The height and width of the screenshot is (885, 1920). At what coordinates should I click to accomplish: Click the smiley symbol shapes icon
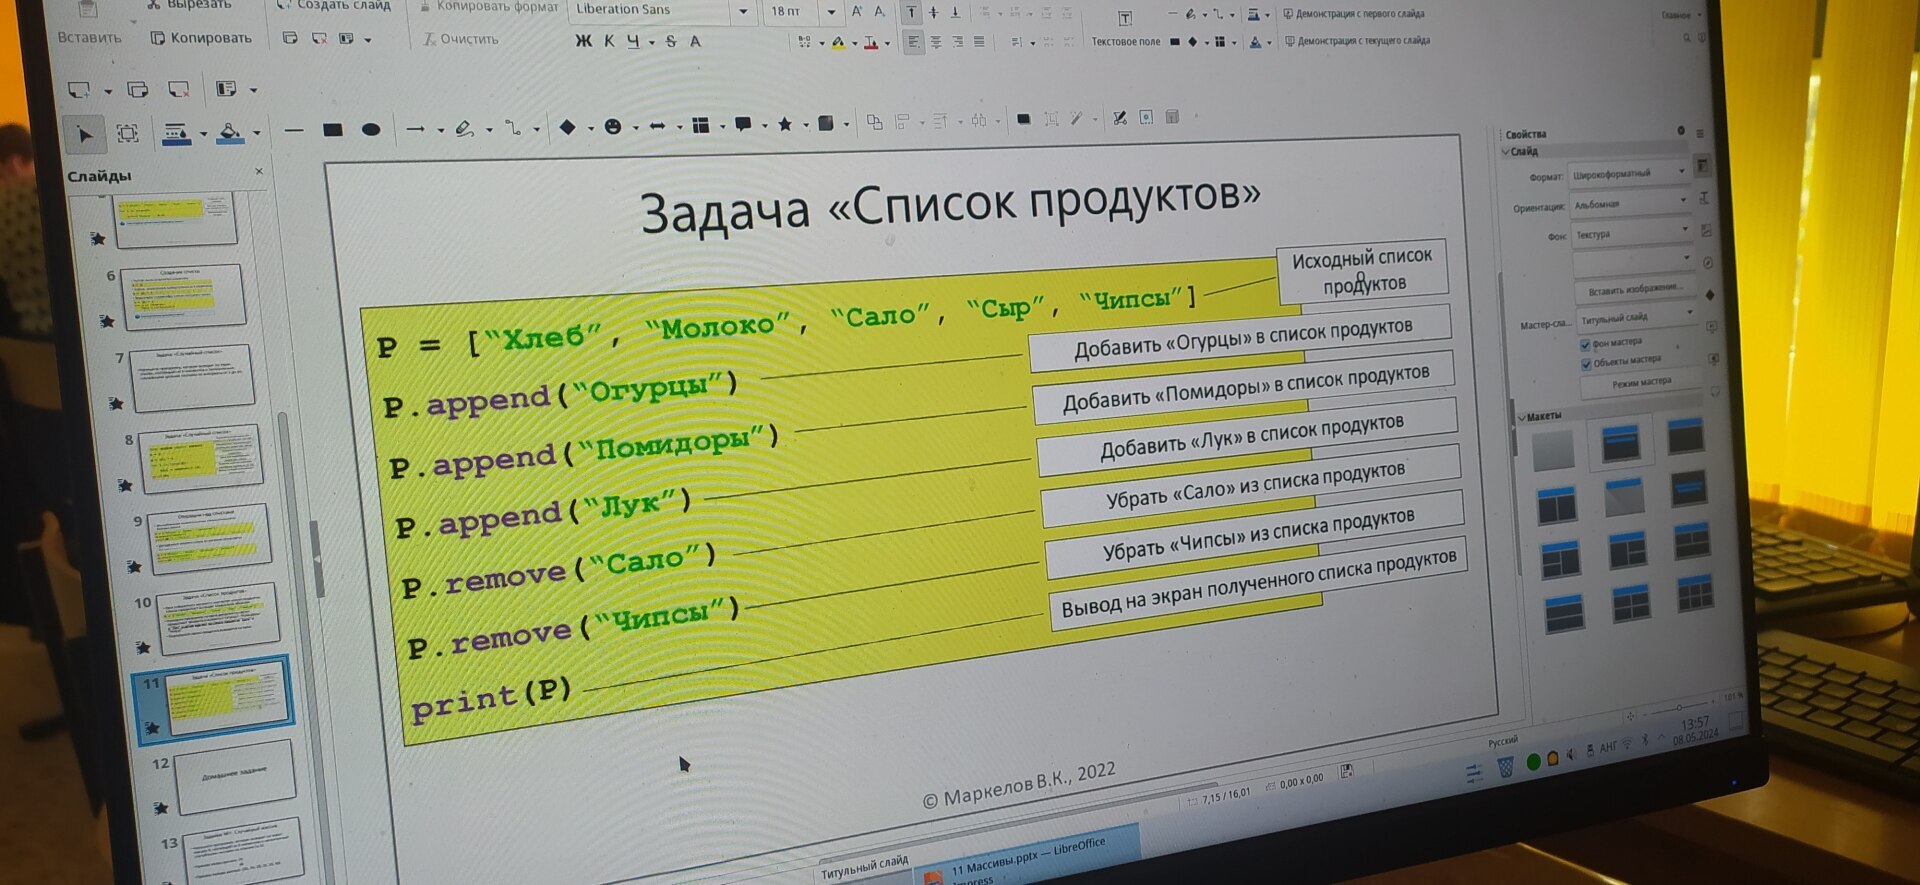(x=613, y=126)
